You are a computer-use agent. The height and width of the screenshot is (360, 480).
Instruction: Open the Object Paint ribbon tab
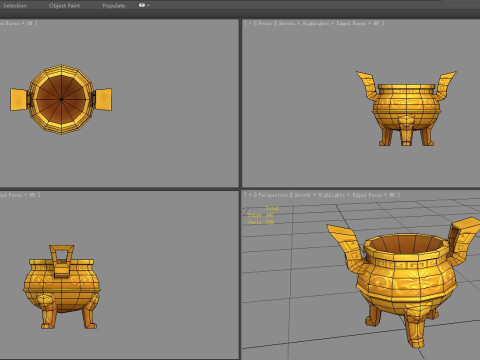tap(64, 6)
